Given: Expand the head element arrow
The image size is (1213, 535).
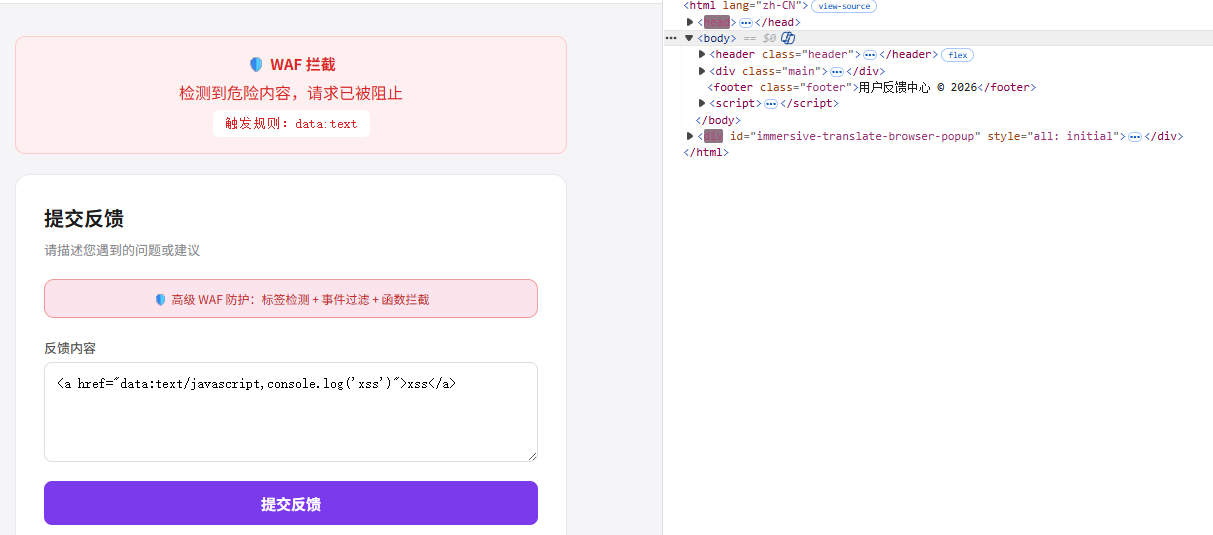Looking at the screenshot, I should point(690,22).
